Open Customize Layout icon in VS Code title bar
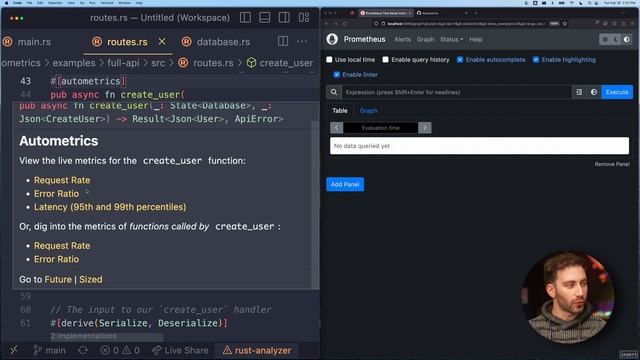The height and width of the screenshot is (360, 640). click(304, 18)
